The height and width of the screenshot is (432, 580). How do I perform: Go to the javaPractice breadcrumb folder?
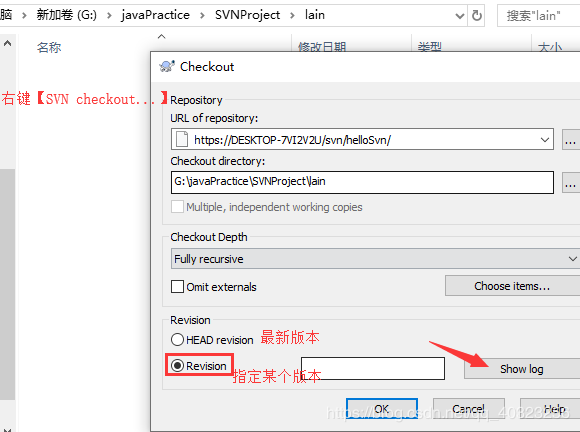(155, 15)
